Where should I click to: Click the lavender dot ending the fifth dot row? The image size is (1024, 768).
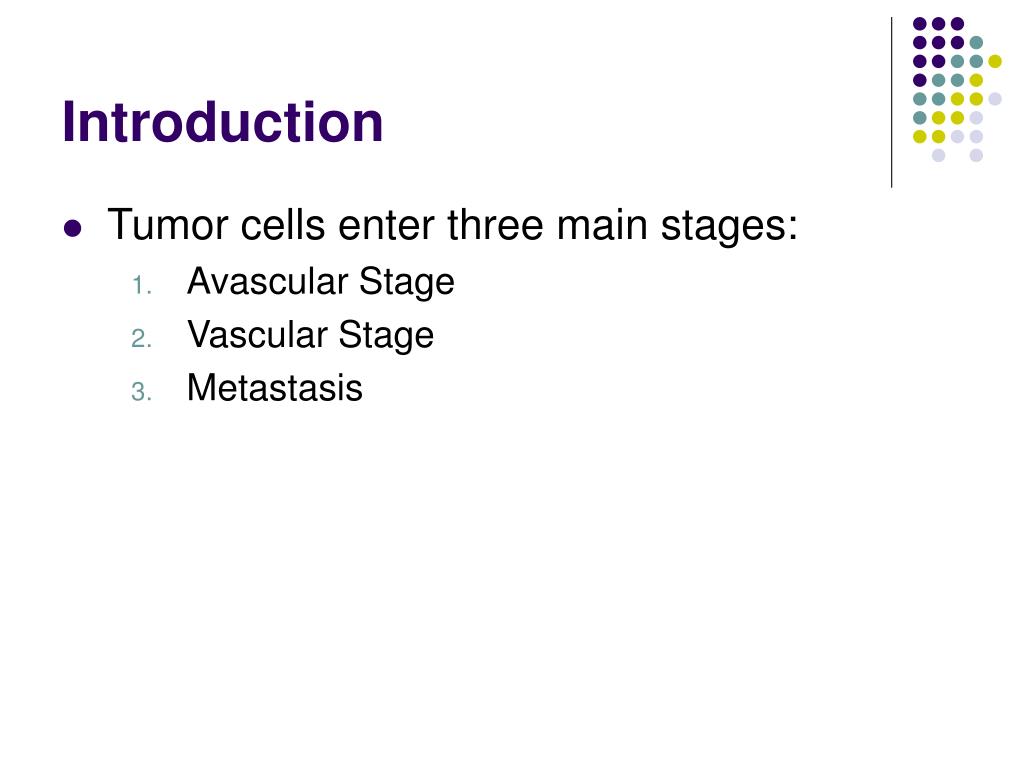995,98
